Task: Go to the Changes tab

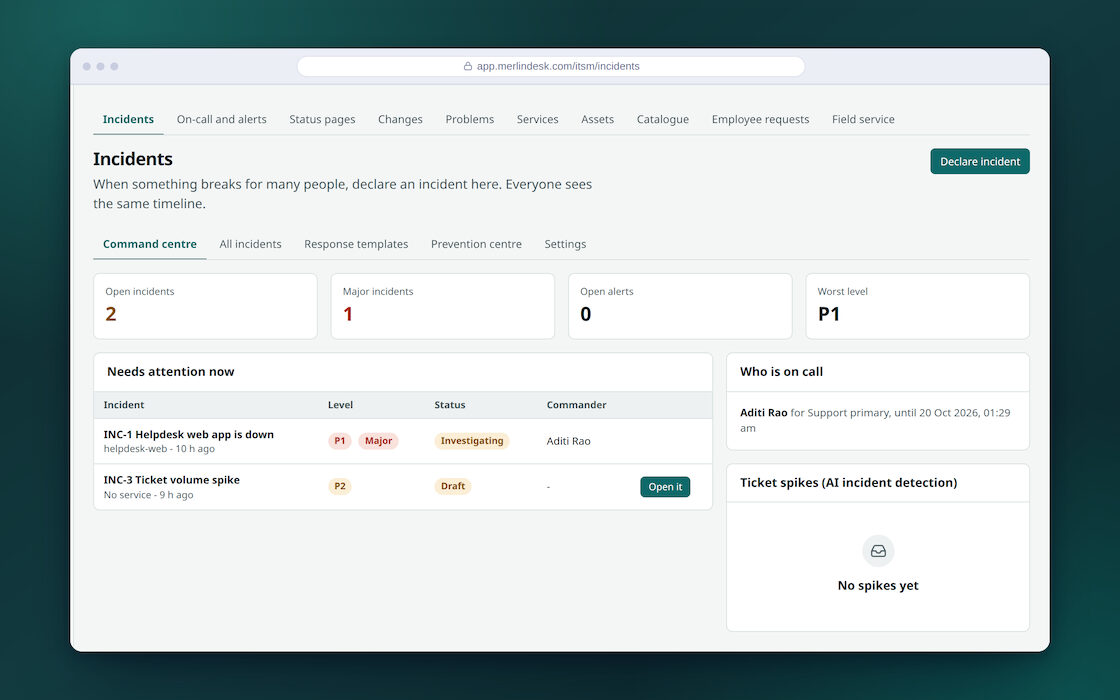Action: pos(400,119)
